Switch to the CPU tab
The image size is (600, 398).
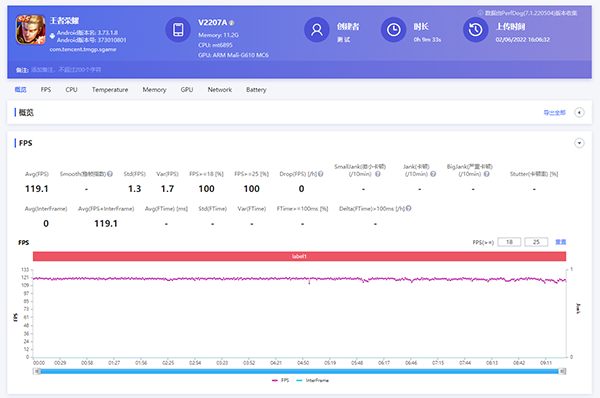72,90
